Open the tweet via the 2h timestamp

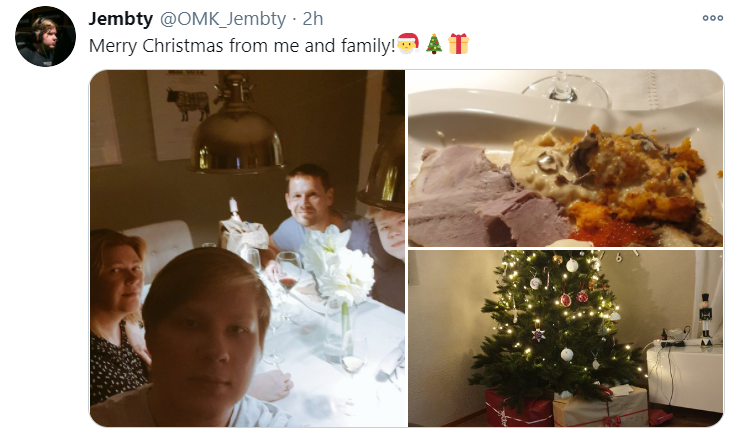313,19
